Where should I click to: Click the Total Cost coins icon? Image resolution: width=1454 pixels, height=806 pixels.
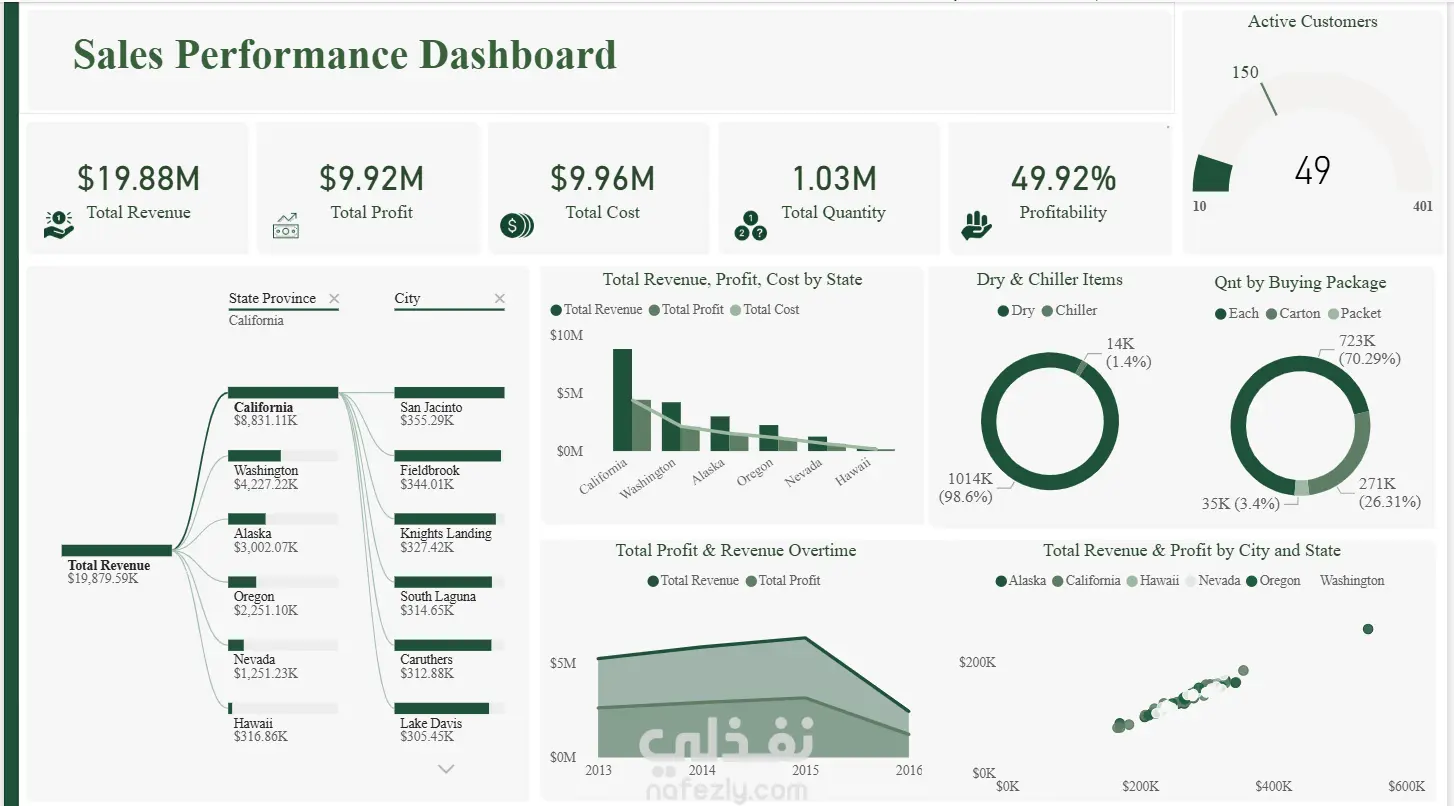click(516, 225)
